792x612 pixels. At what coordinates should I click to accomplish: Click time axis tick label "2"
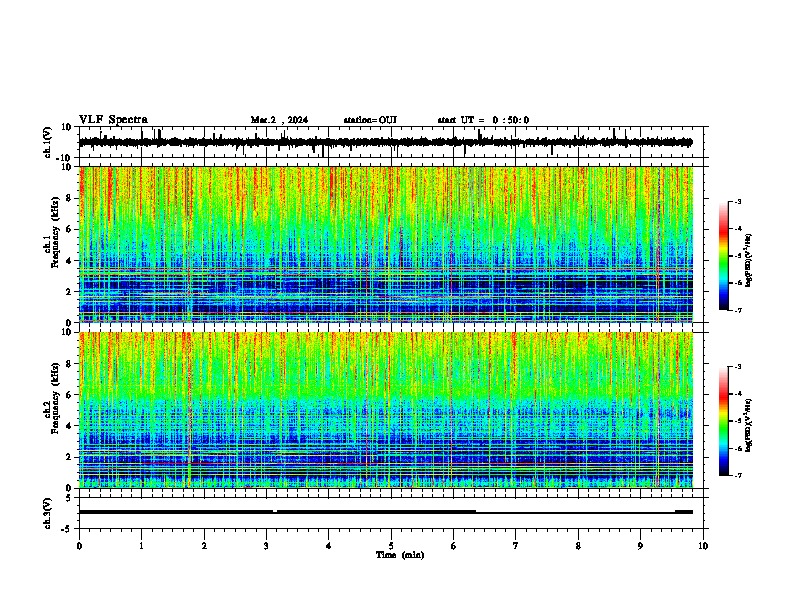pyautogui.click(x=204, y=546)
